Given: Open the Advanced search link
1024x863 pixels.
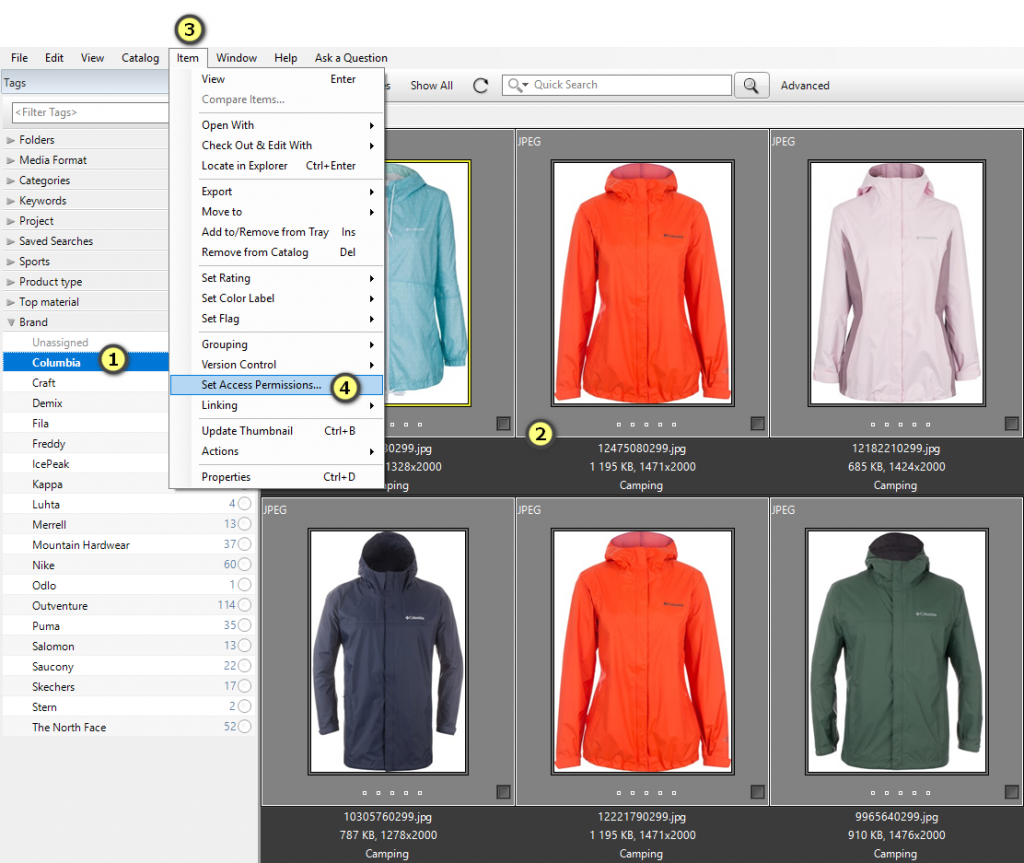Looking at the screenshot, I should coord(805,86).
